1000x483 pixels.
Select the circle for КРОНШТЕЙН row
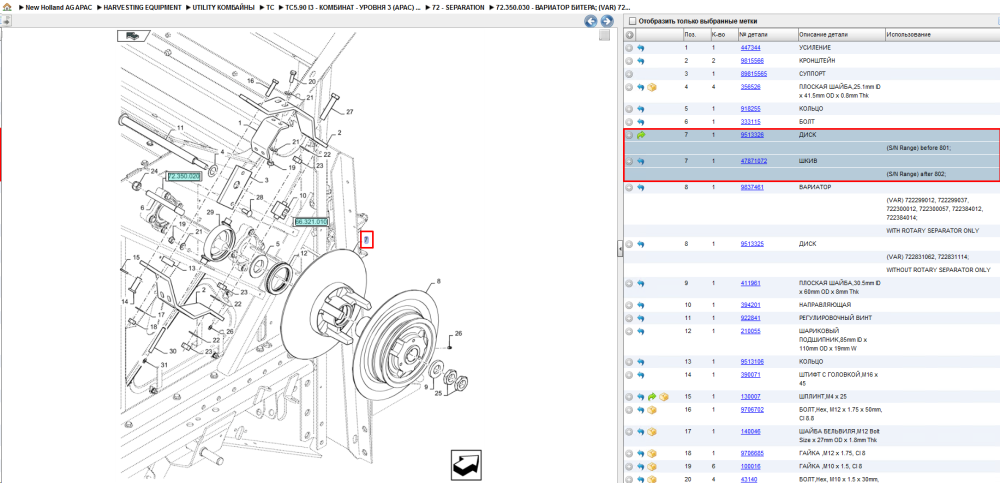629,61
